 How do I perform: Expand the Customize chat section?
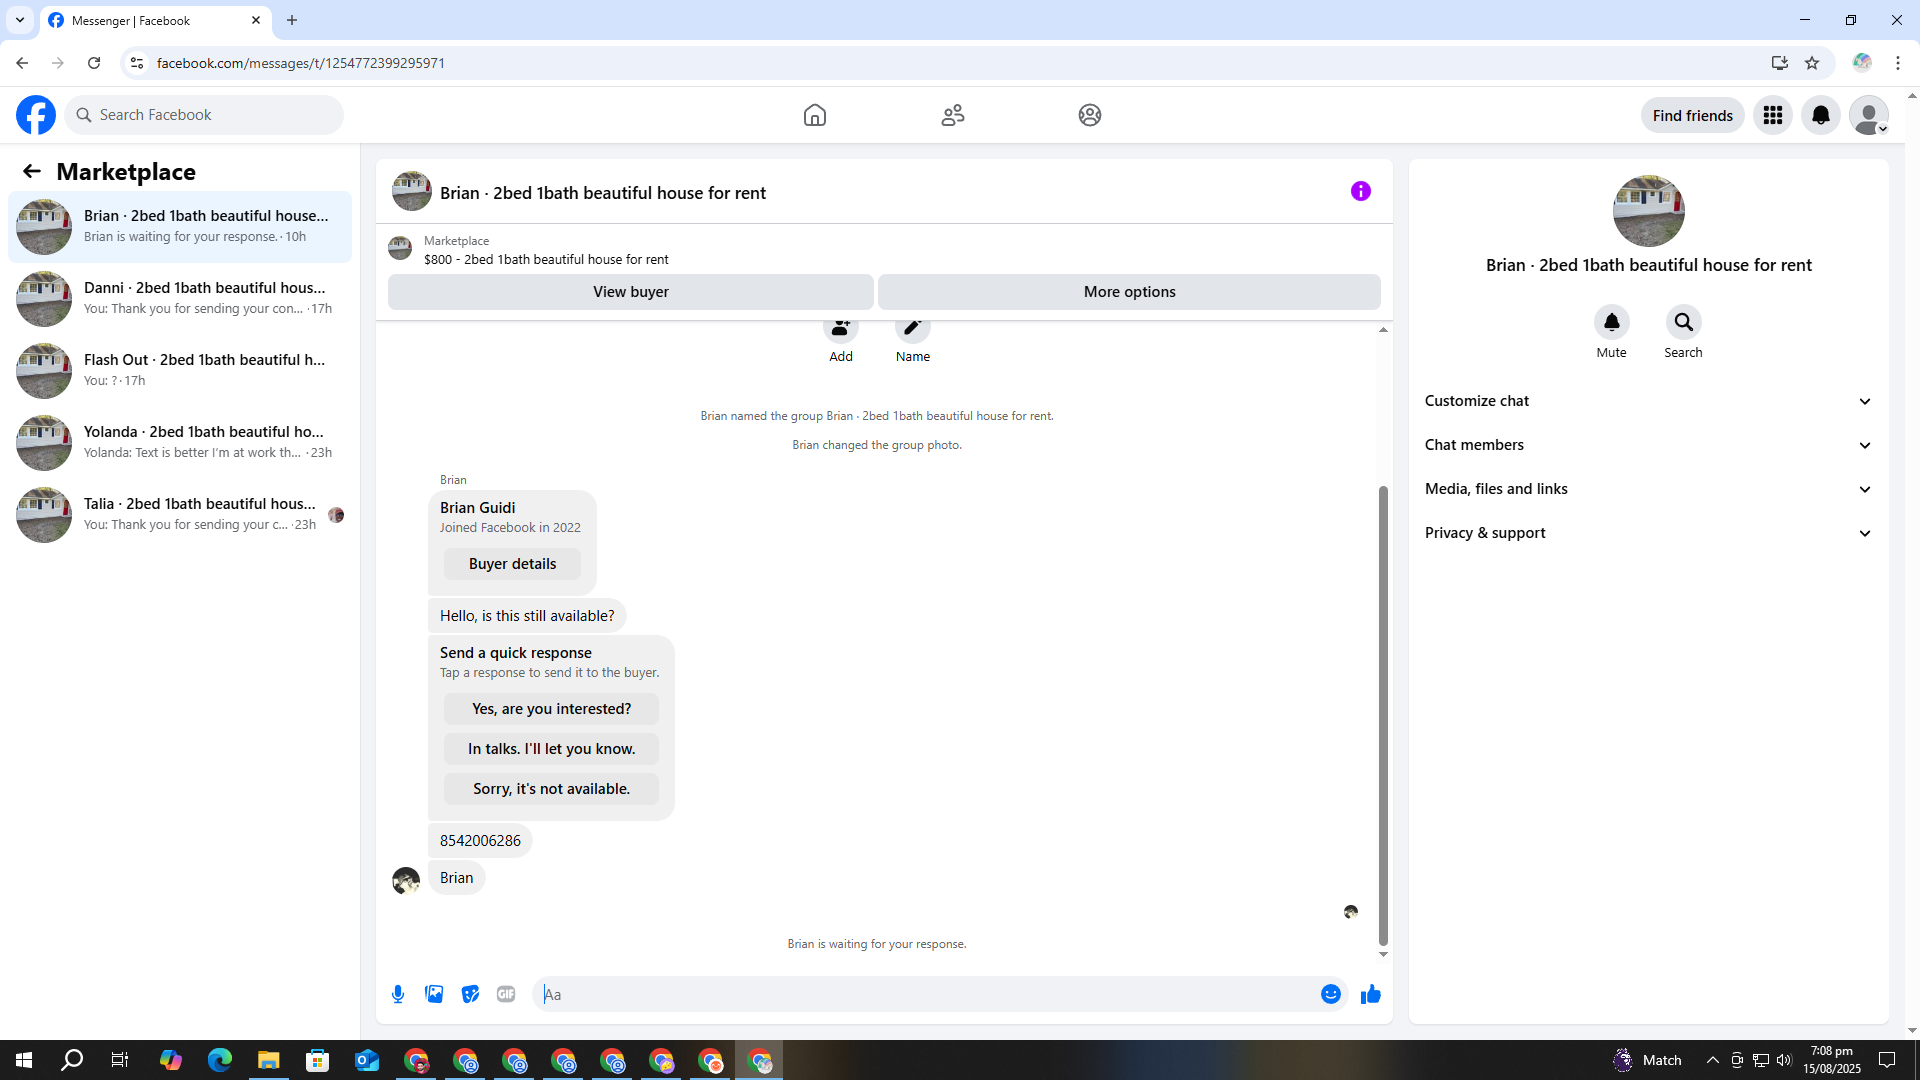1648,401
